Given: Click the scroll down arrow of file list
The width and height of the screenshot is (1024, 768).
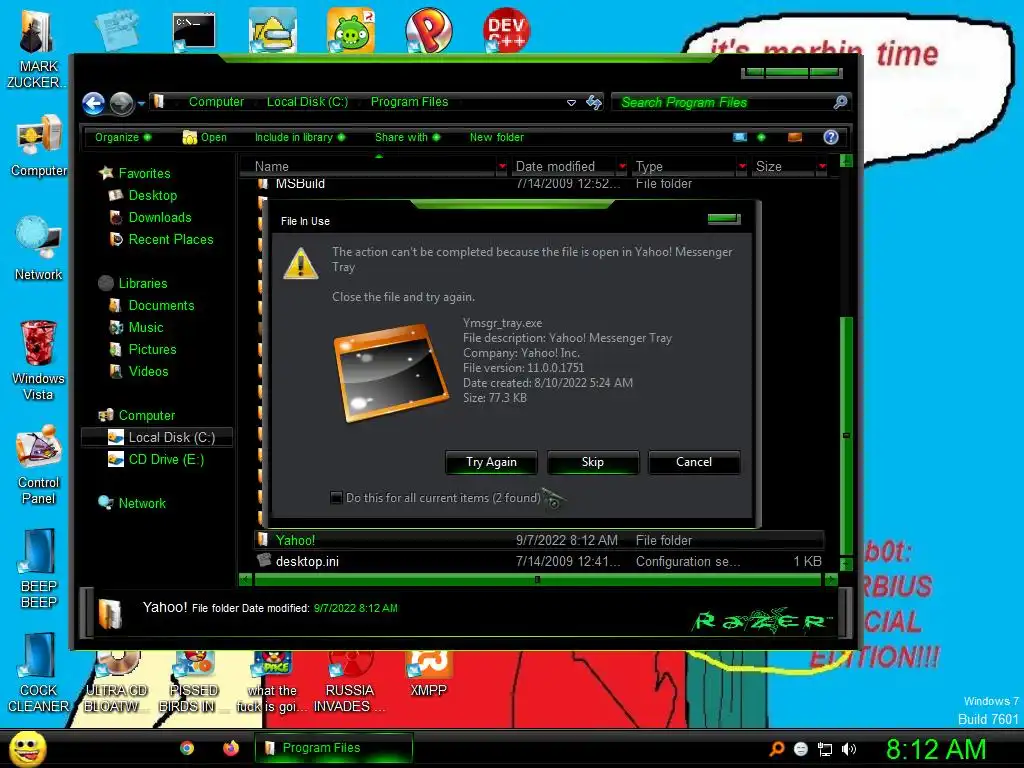Looking at the screenshot, I should point(846,564).
